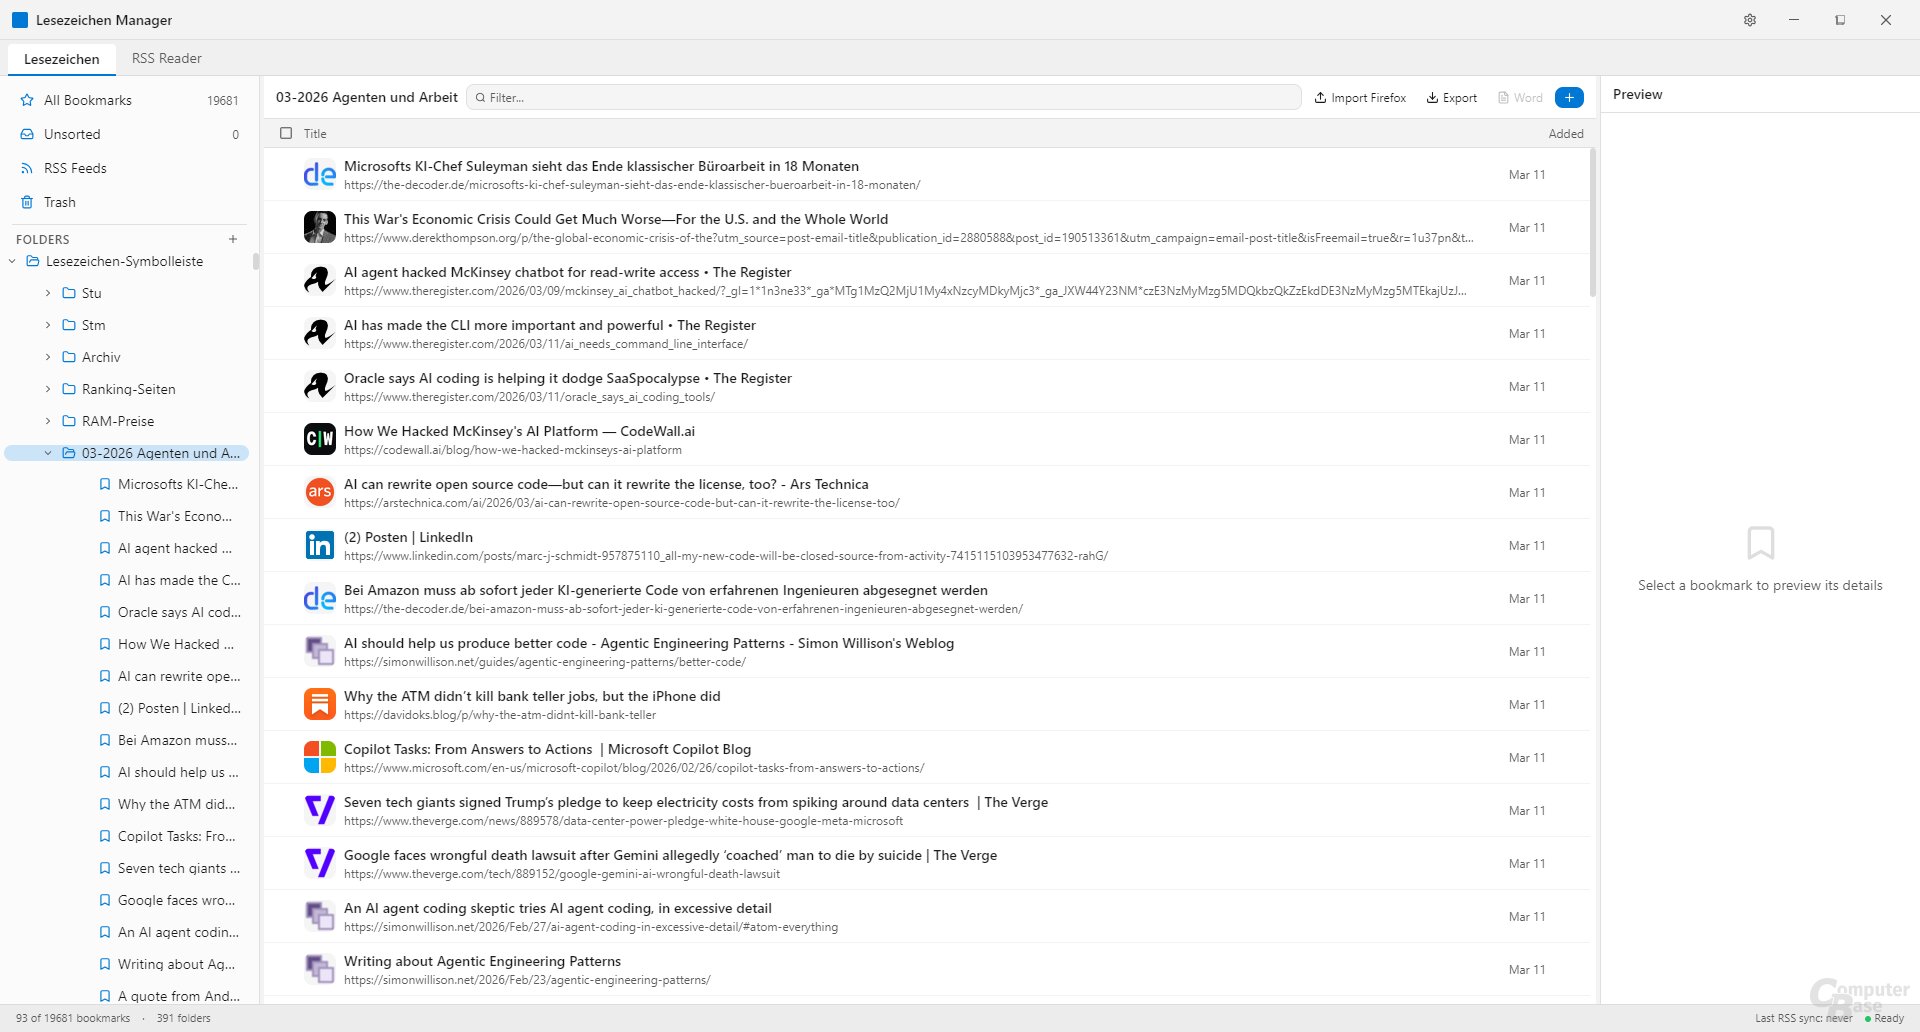Click The Register favicon on the McKinsey bookmark
The height and width of the screenshot is (1032, 1920).
318,280
